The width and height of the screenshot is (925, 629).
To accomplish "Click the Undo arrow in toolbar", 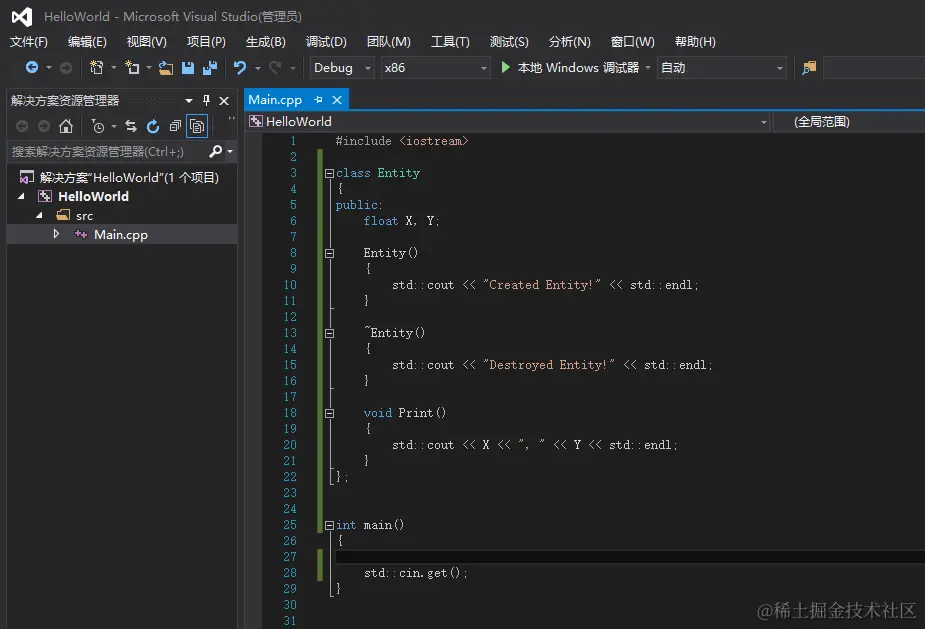I will pos(240,68).
